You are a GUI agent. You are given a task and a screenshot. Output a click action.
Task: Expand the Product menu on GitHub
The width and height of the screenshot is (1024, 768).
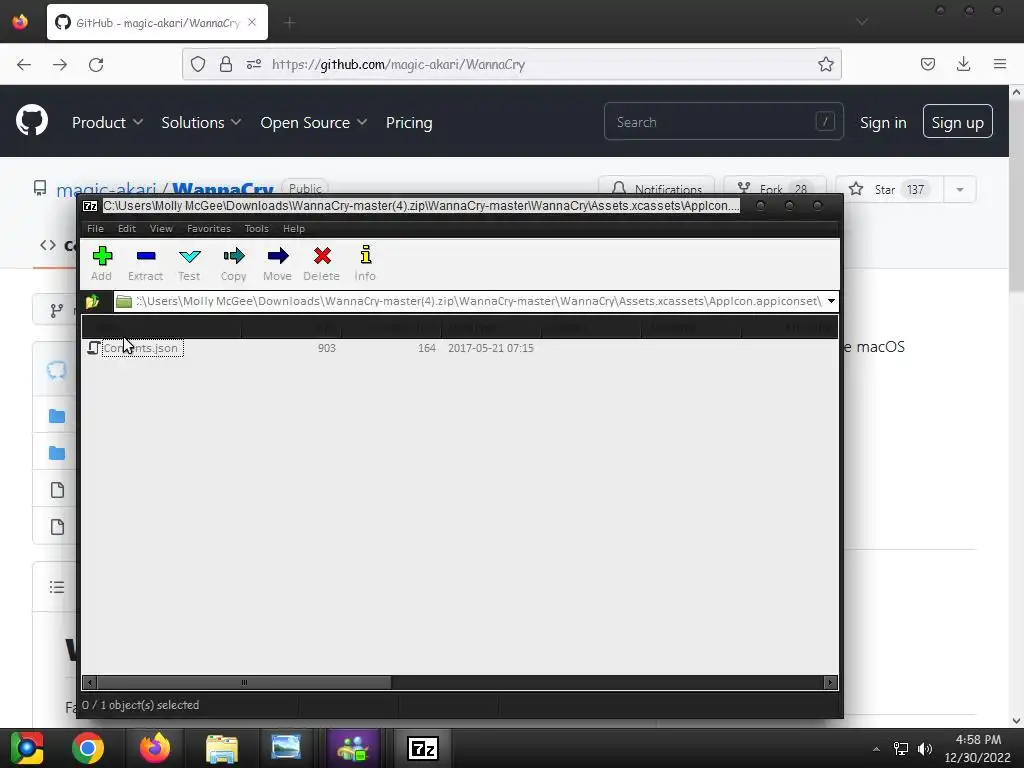coord(107,122)
